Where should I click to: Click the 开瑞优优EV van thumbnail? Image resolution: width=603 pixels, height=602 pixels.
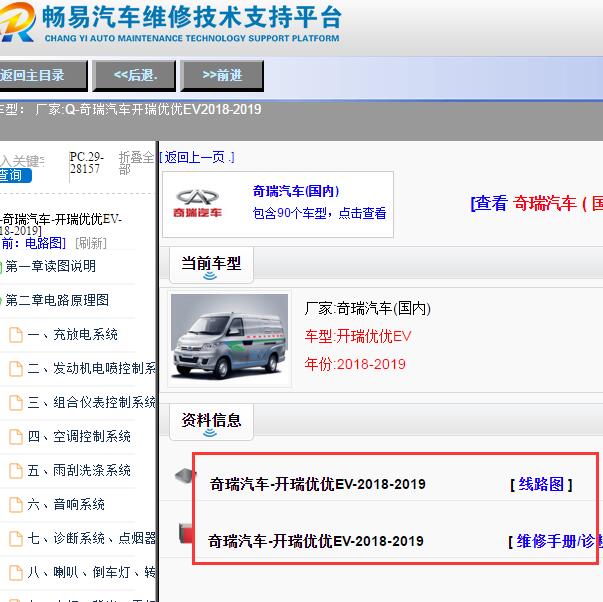[229, 337]
